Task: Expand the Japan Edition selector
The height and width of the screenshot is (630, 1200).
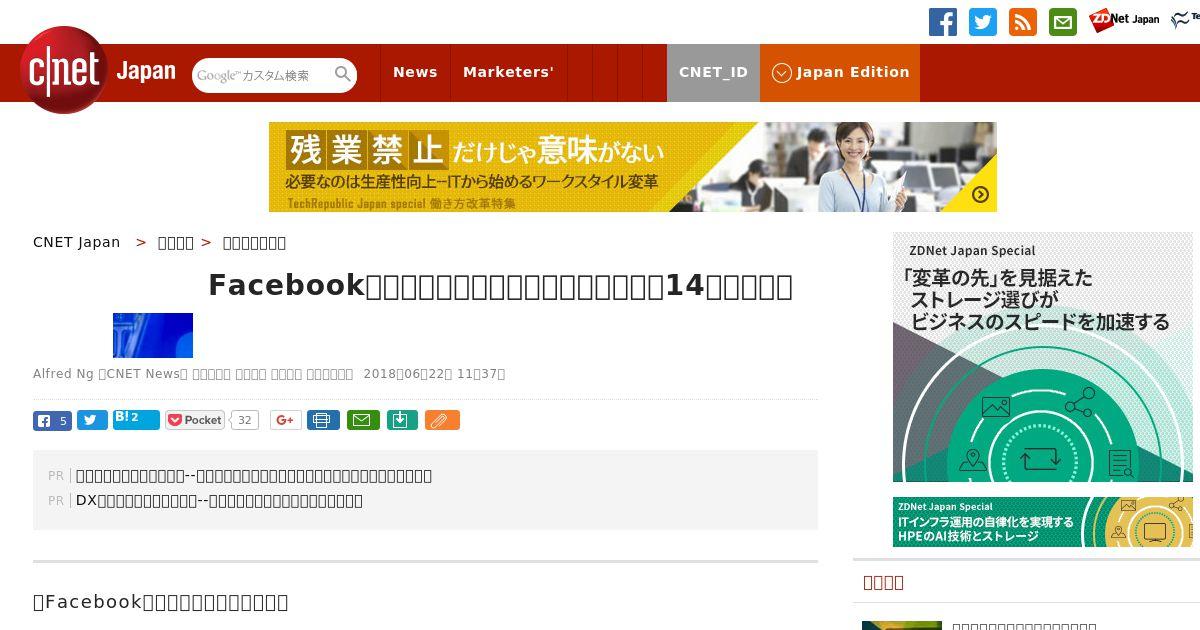Action: click(840, 72)
